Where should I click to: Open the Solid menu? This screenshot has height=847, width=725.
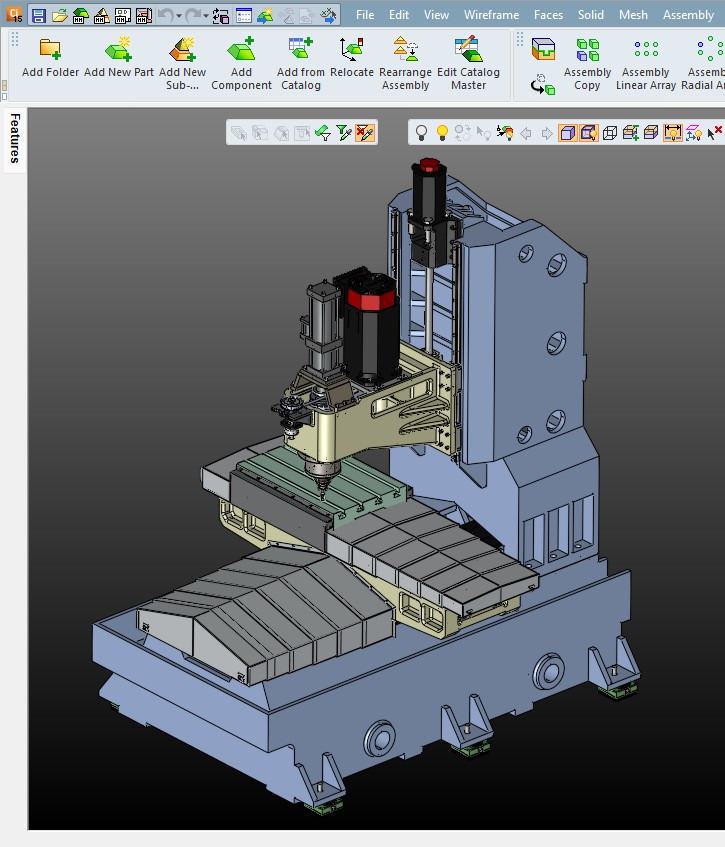pyautogui.click(x=591, y=15)
